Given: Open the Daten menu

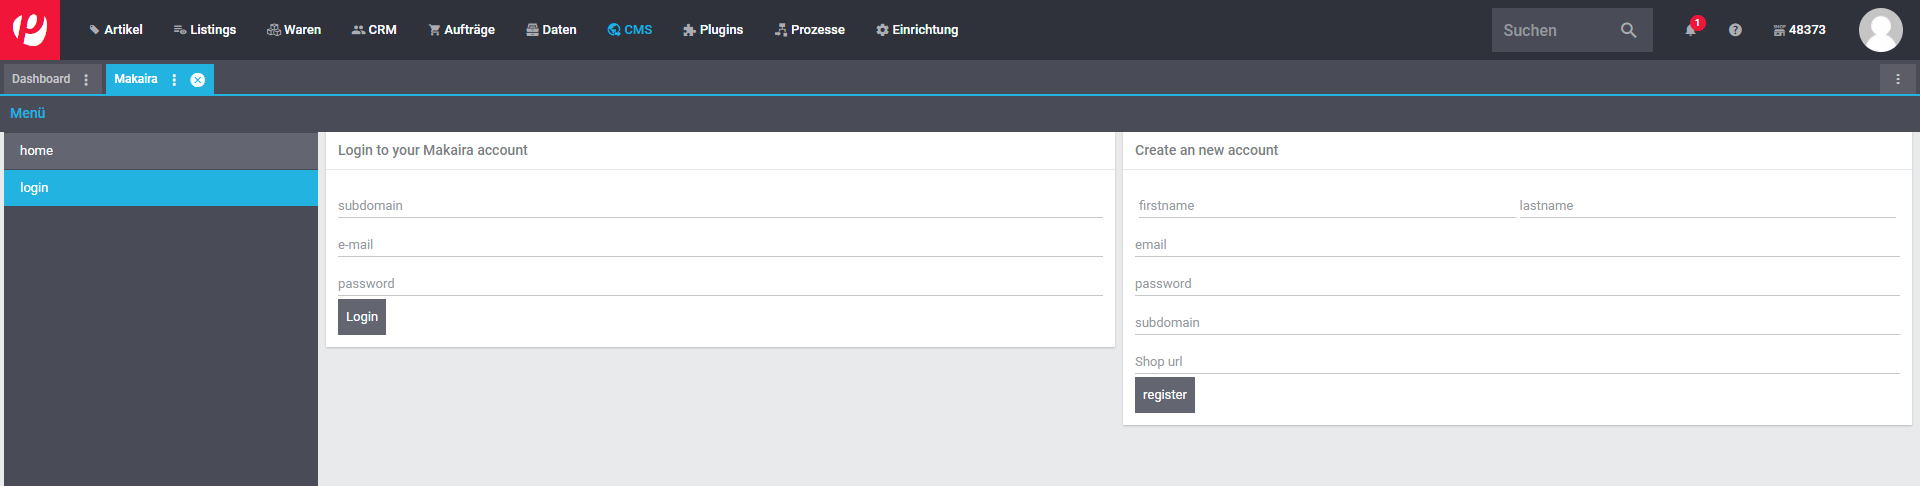Looking at the screenshot, I should [x=551, y=30].
